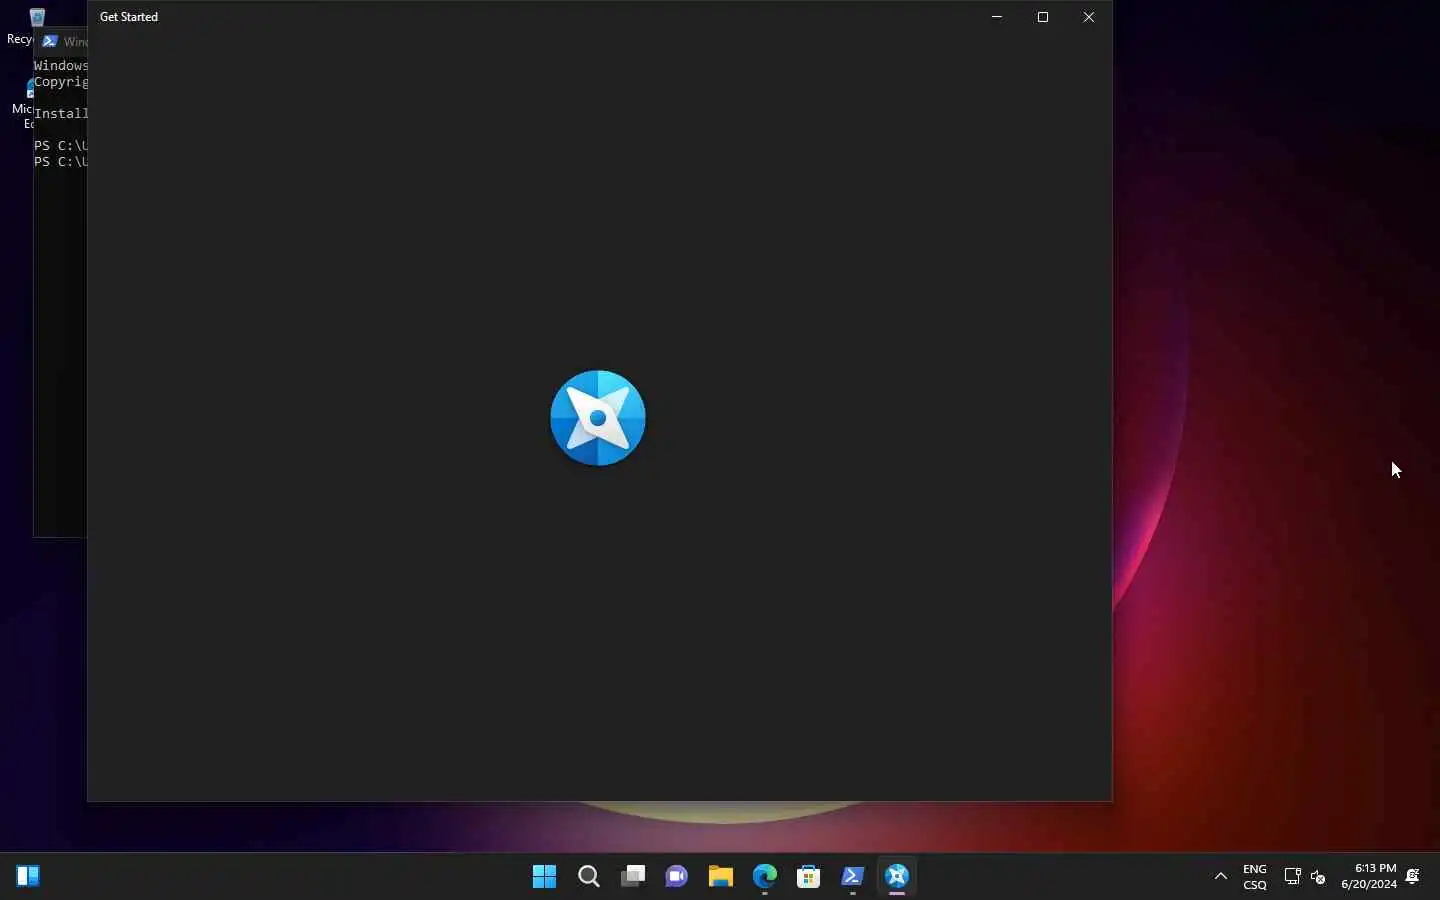Open the network status tray icon
This screenshot has width=1440, height=900.
1292,877
